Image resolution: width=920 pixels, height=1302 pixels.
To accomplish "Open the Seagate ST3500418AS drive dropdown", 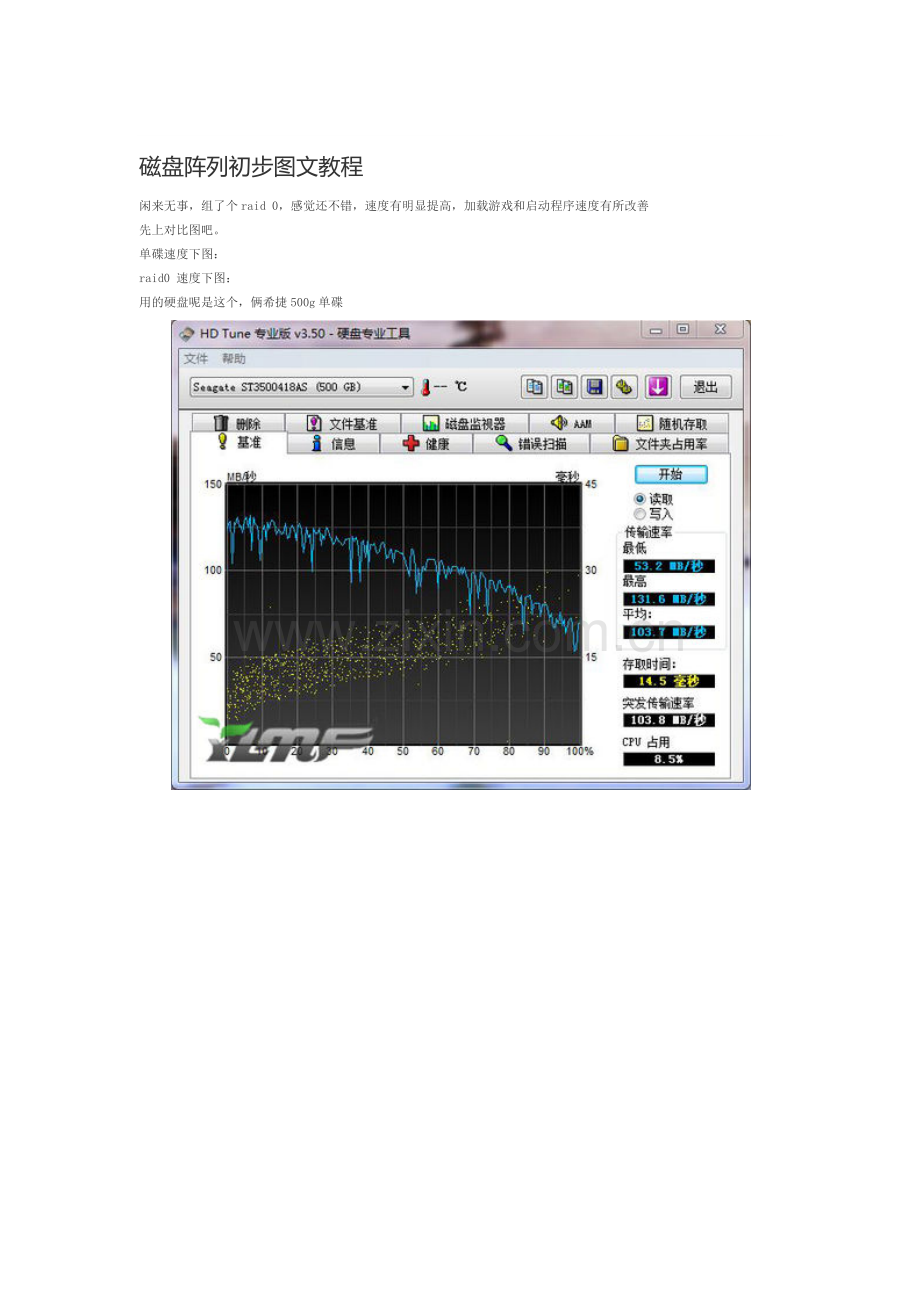I will 295,387.
